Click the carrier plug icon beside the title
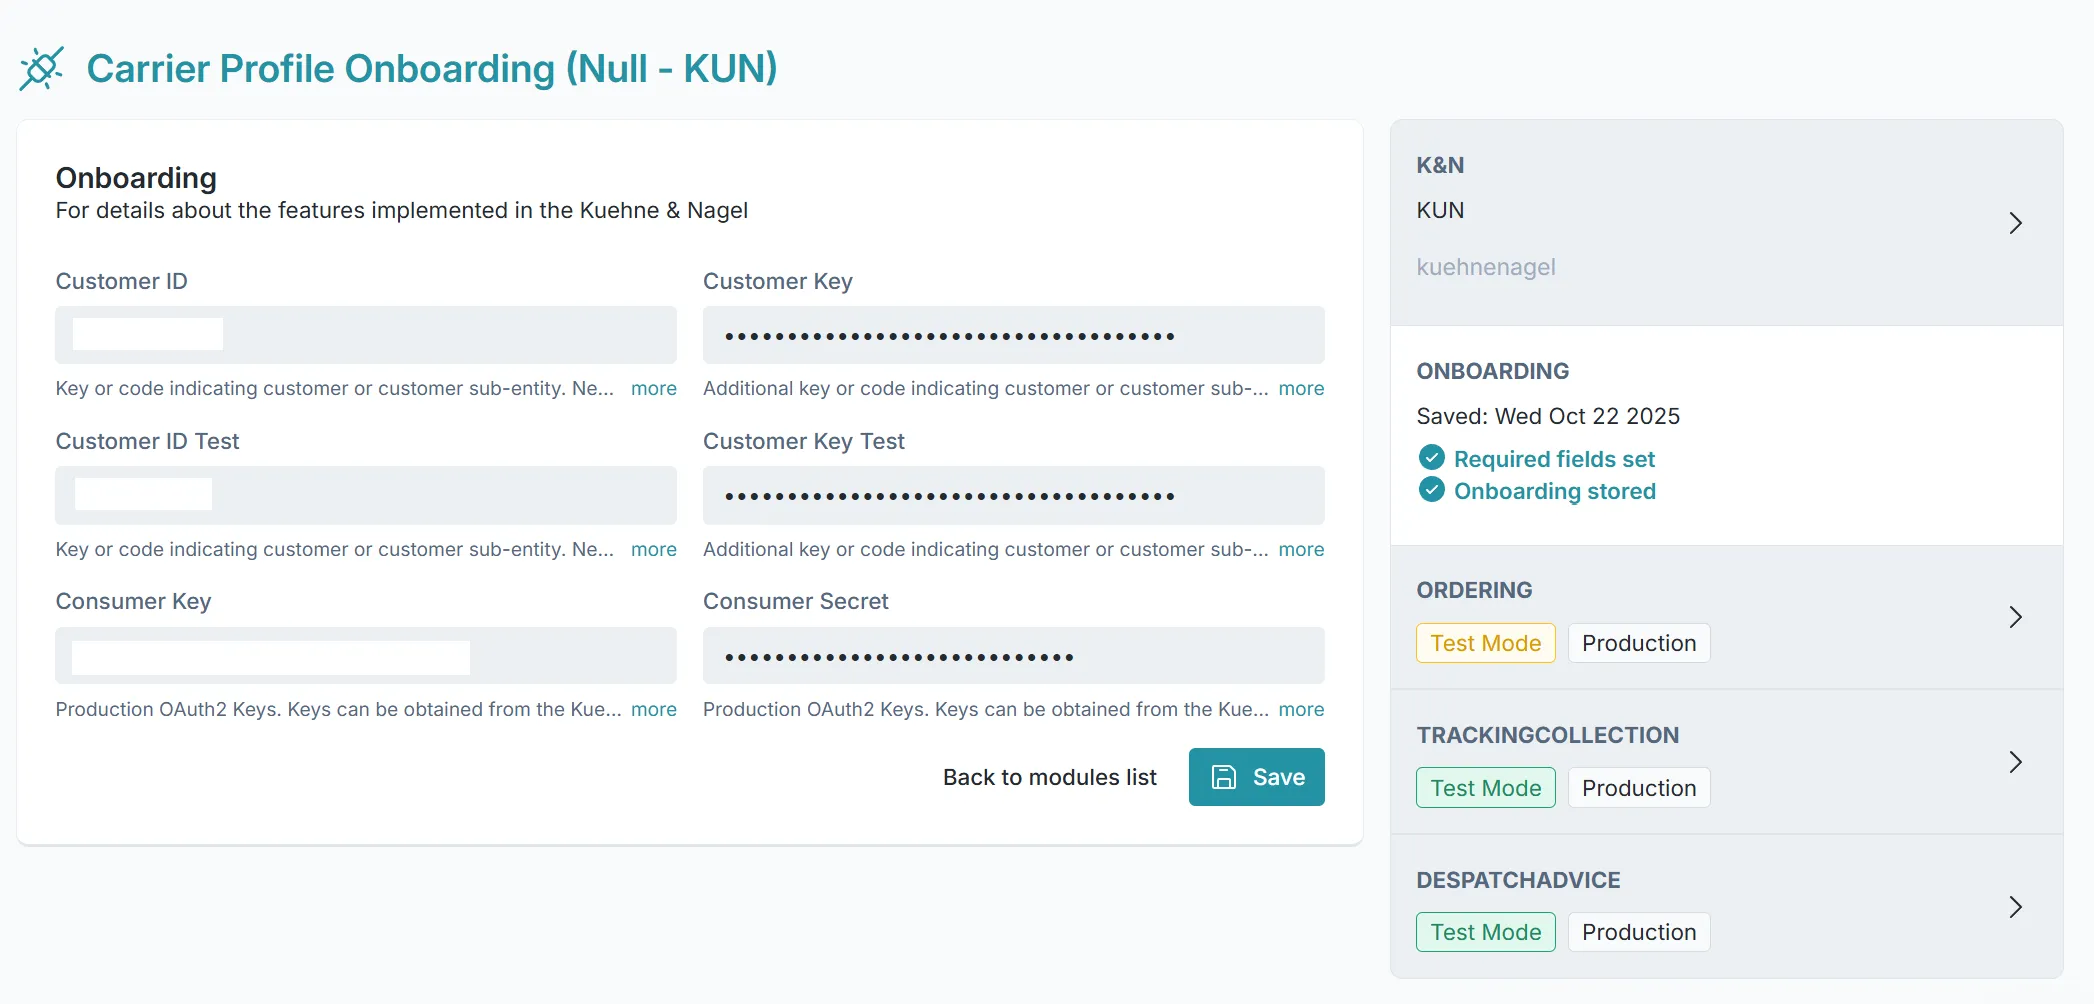This screenshot has height=1004, width=2094. coord(41,69)
